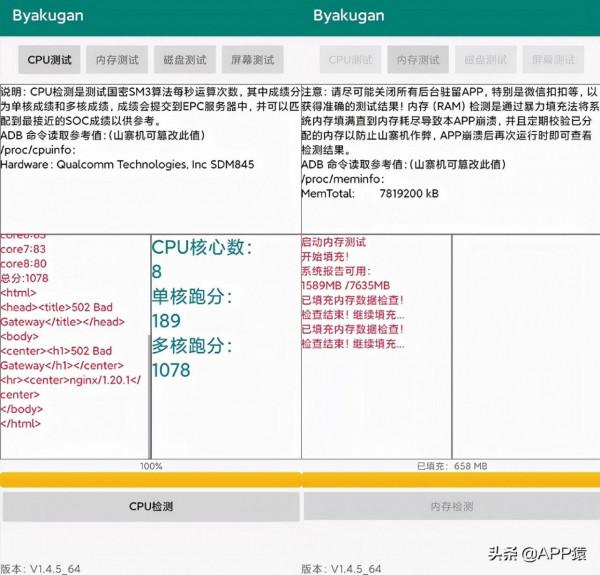The height and width of the screenshot is (575, 600).
Task: Click the CPU核心数 label
Action: coord(202,247)
